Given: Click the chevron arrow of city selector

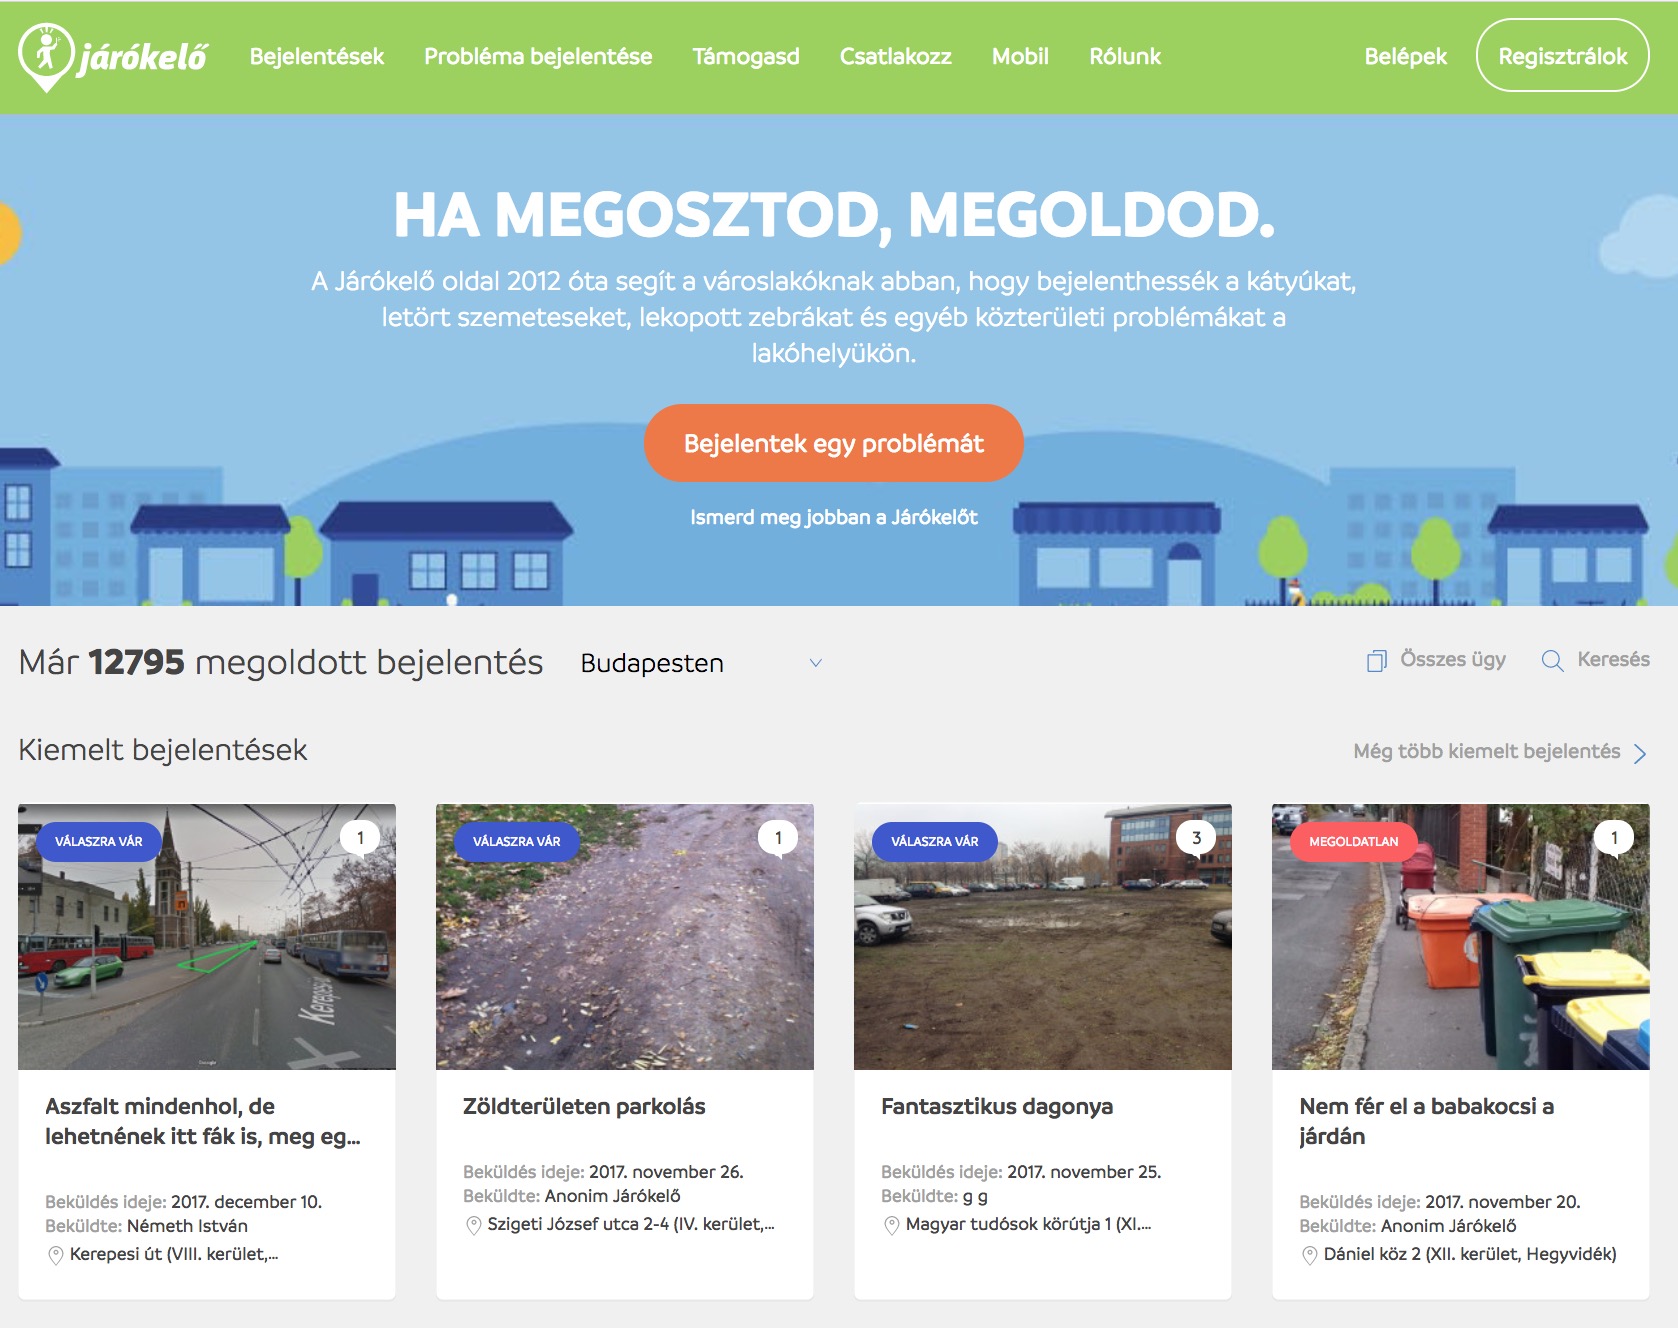Looking at the screenshot, I should click(816, 663).
